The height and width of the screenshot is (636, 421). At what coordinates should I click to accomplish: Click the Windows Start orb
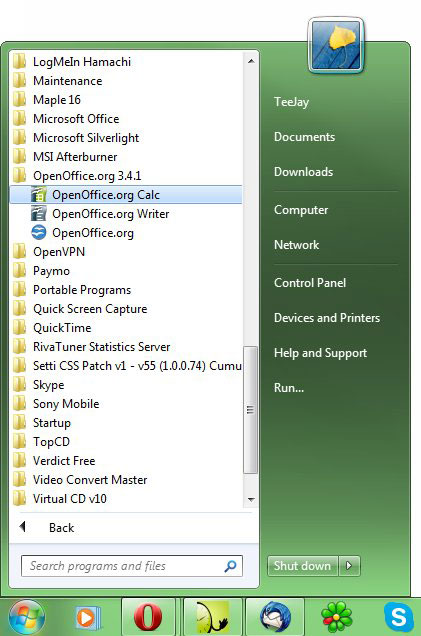pos(26,617)
